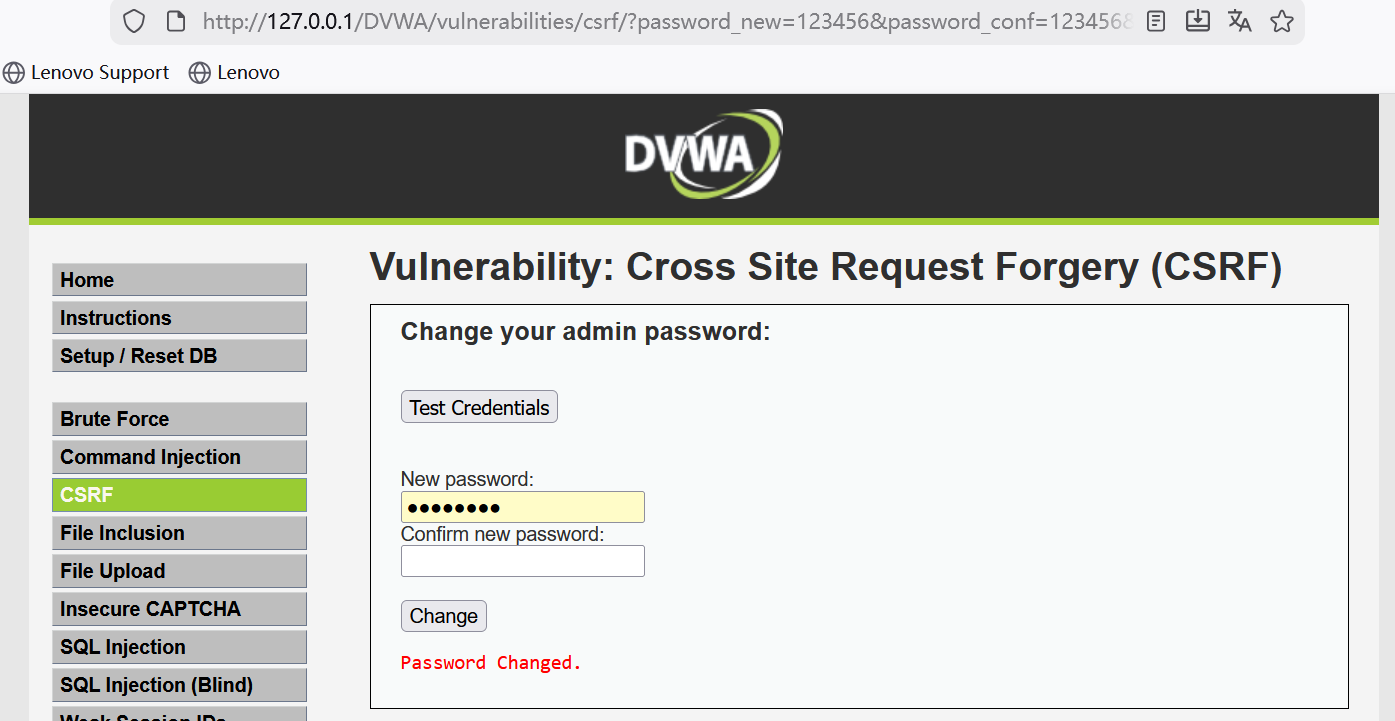Open Setup / Reset DB page
Viewport: 1395px width, 721px height.
click(179, 356)
